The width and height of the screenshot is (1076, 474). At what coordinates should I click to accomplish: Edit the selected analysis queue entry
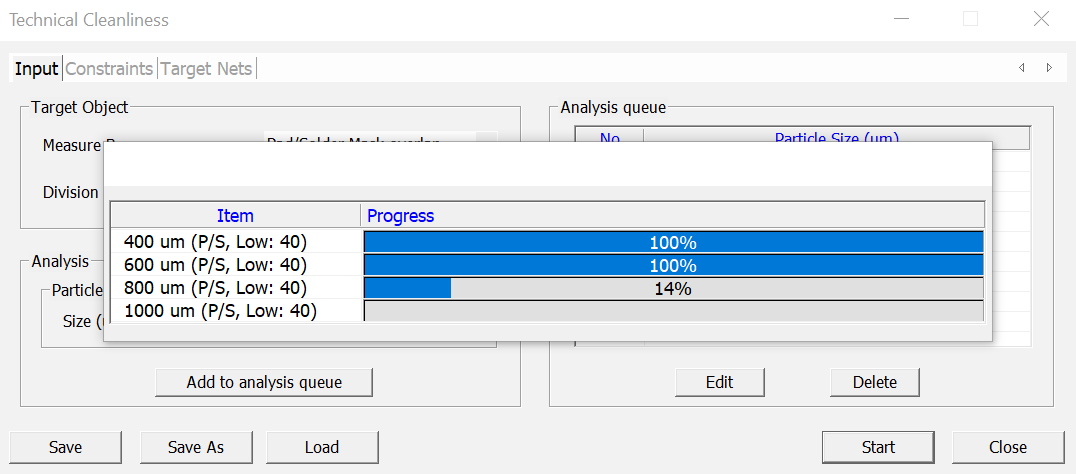click(x=719, y=382)
